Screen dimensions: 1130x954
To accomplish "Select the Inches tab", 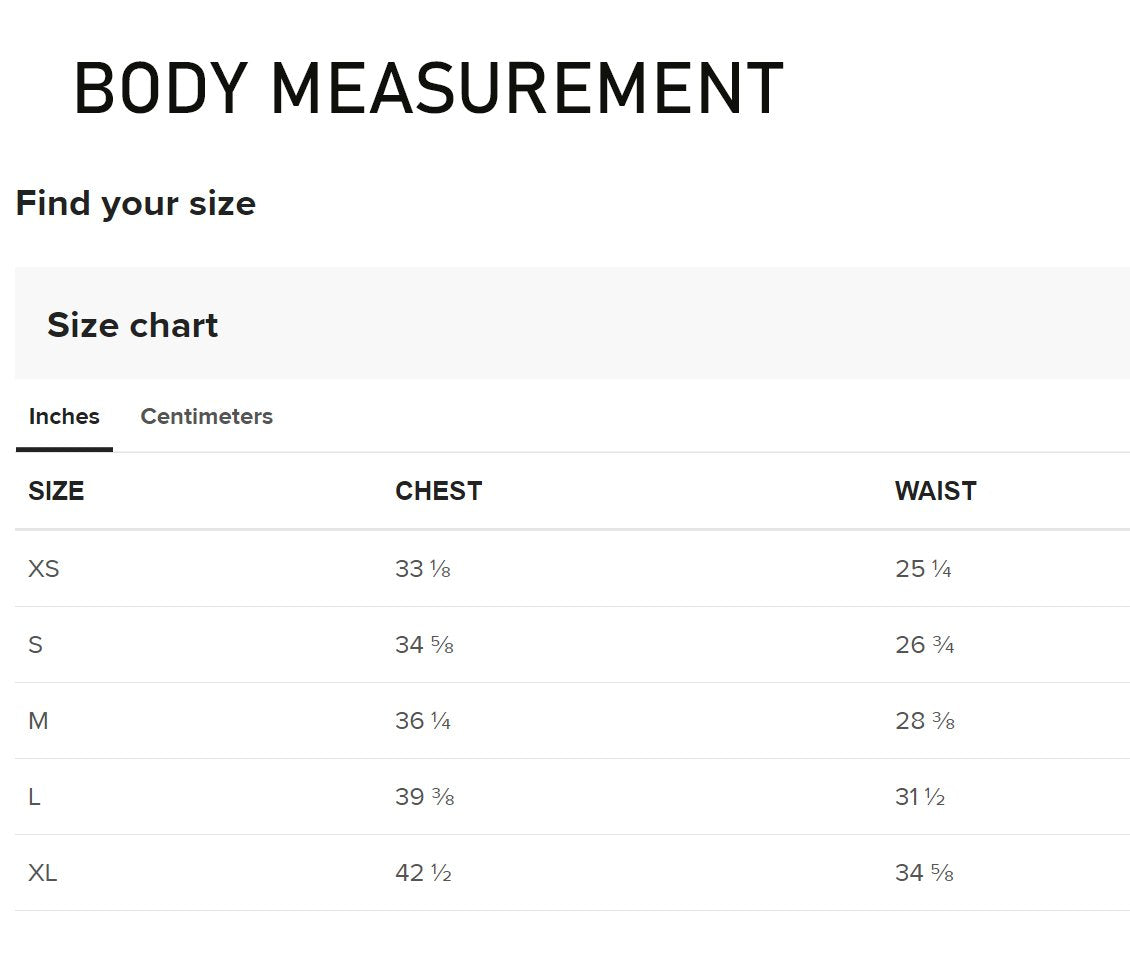I will tap(64, 417).
